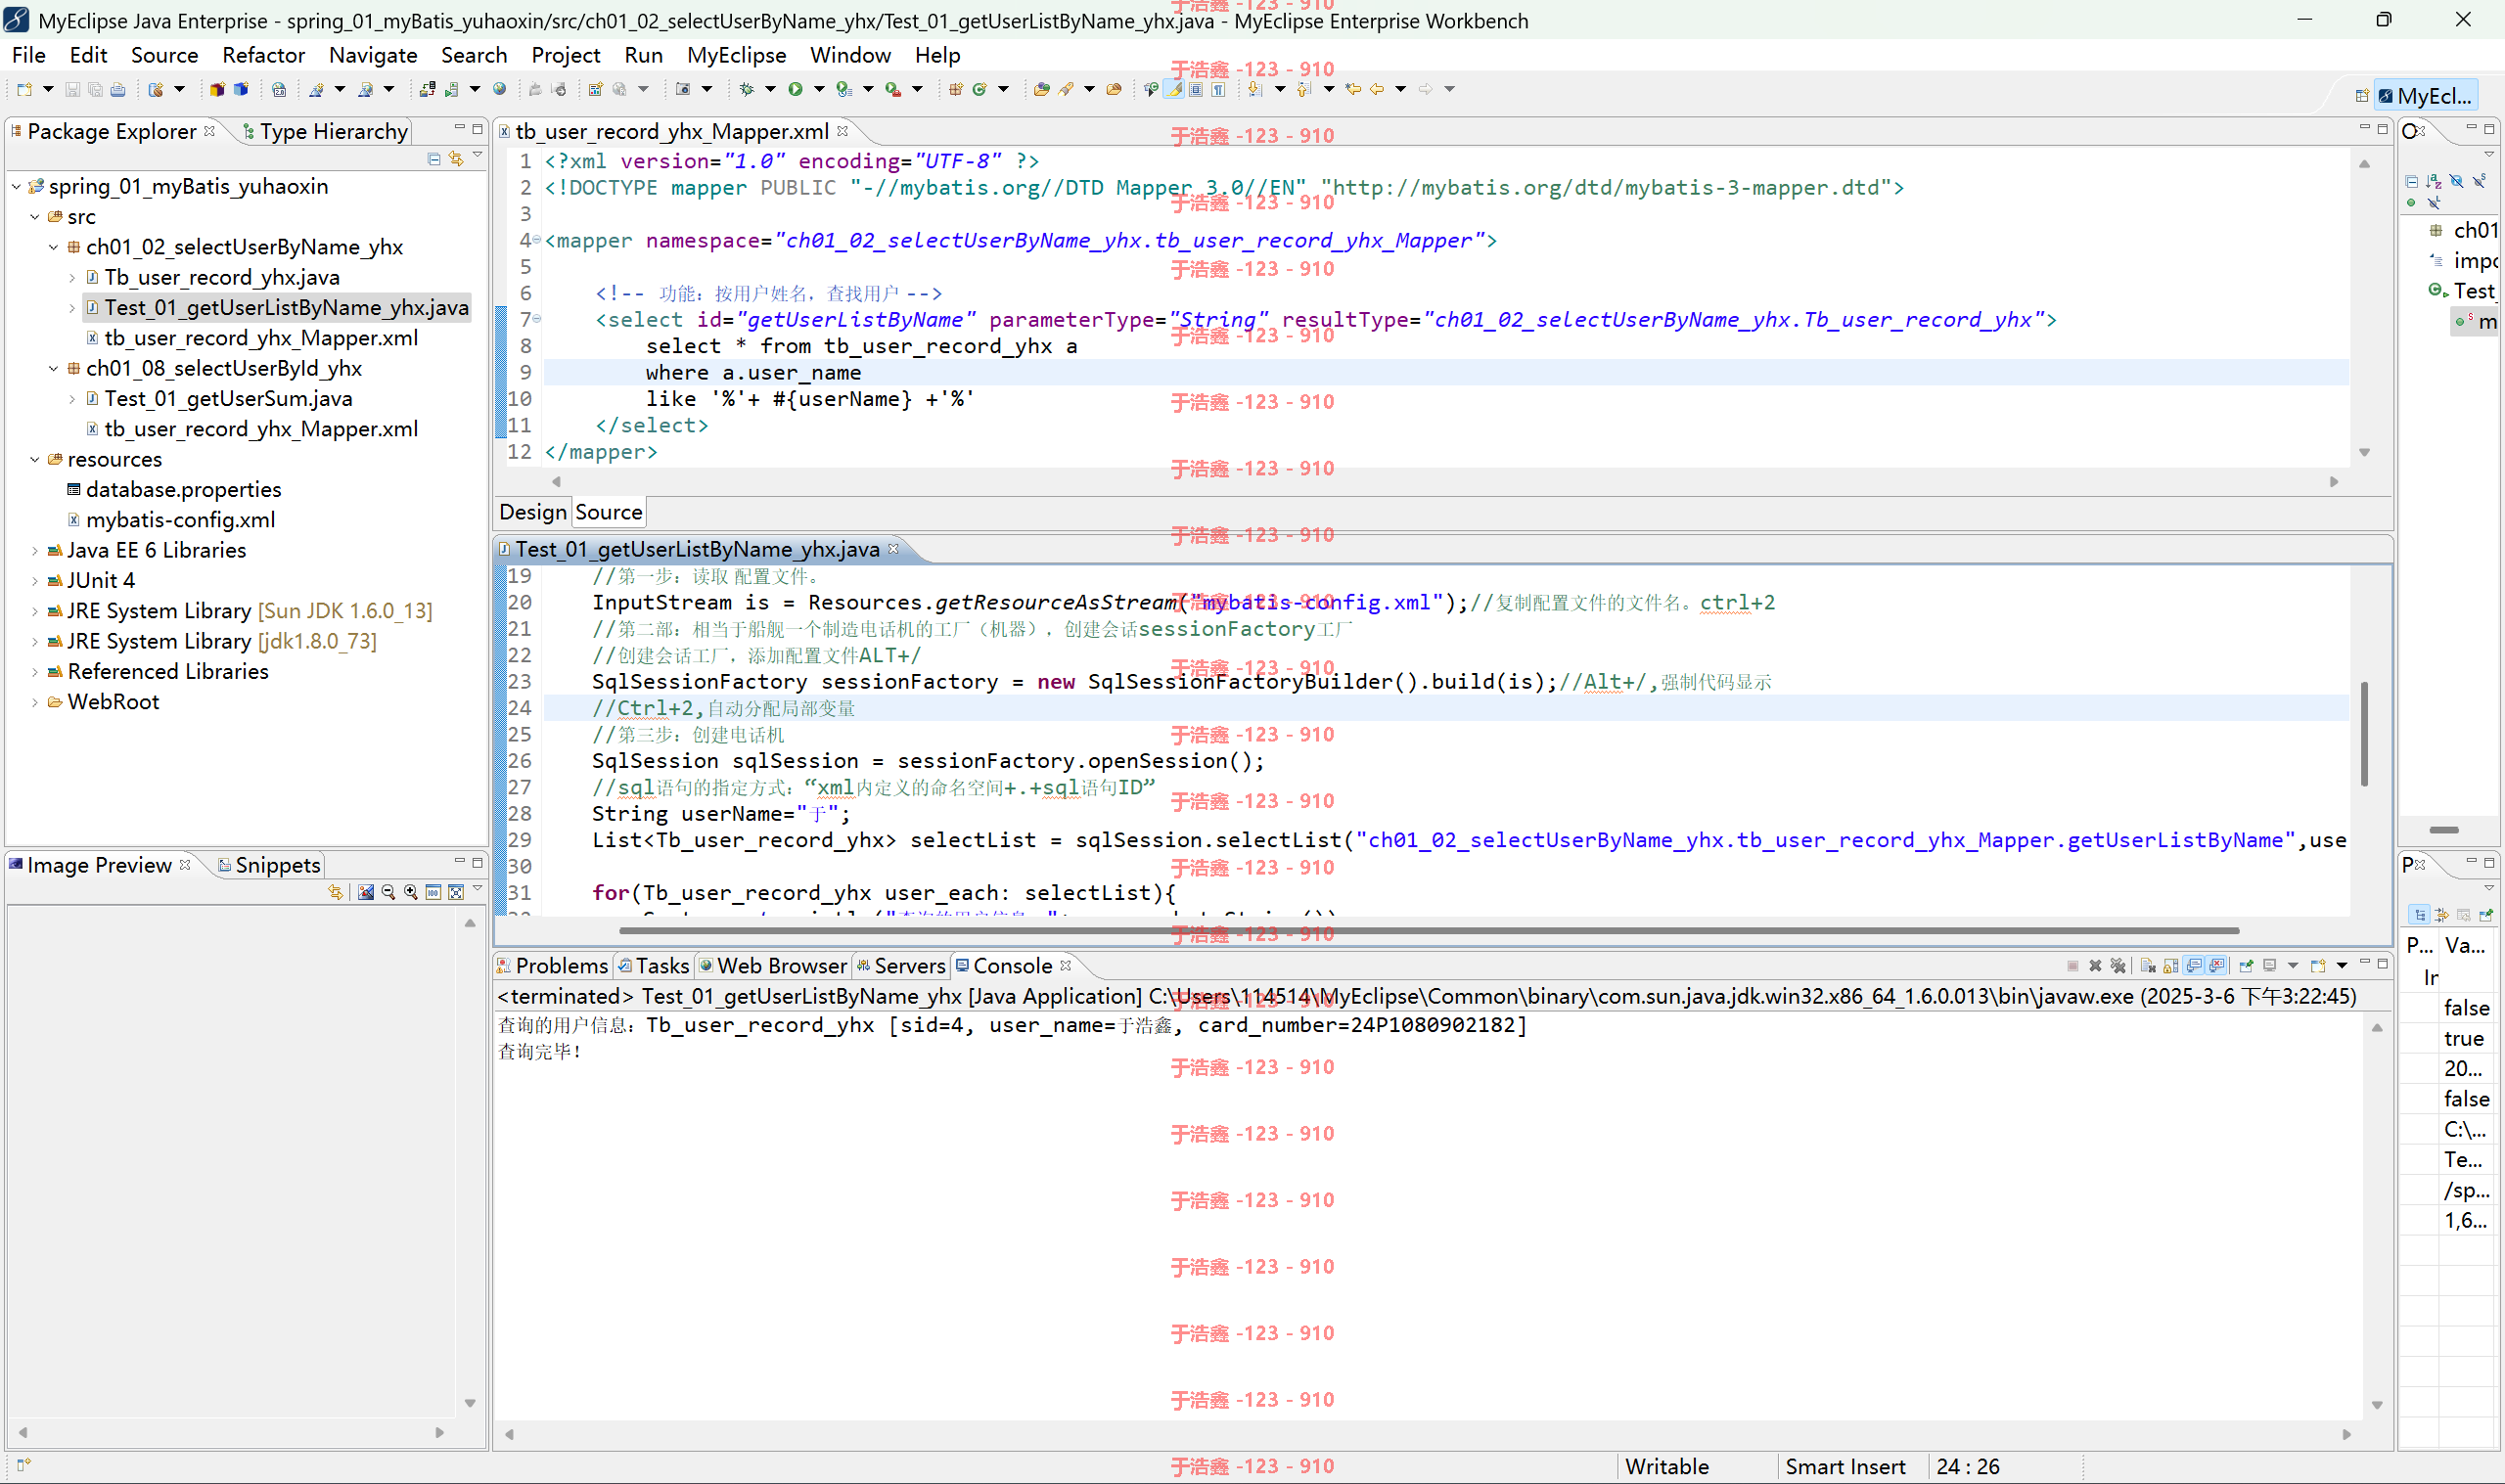Click the Java editor horizontal scrollbar thumb
The height and width of the screenshot is (1484, 2505).
point(1428,931)
